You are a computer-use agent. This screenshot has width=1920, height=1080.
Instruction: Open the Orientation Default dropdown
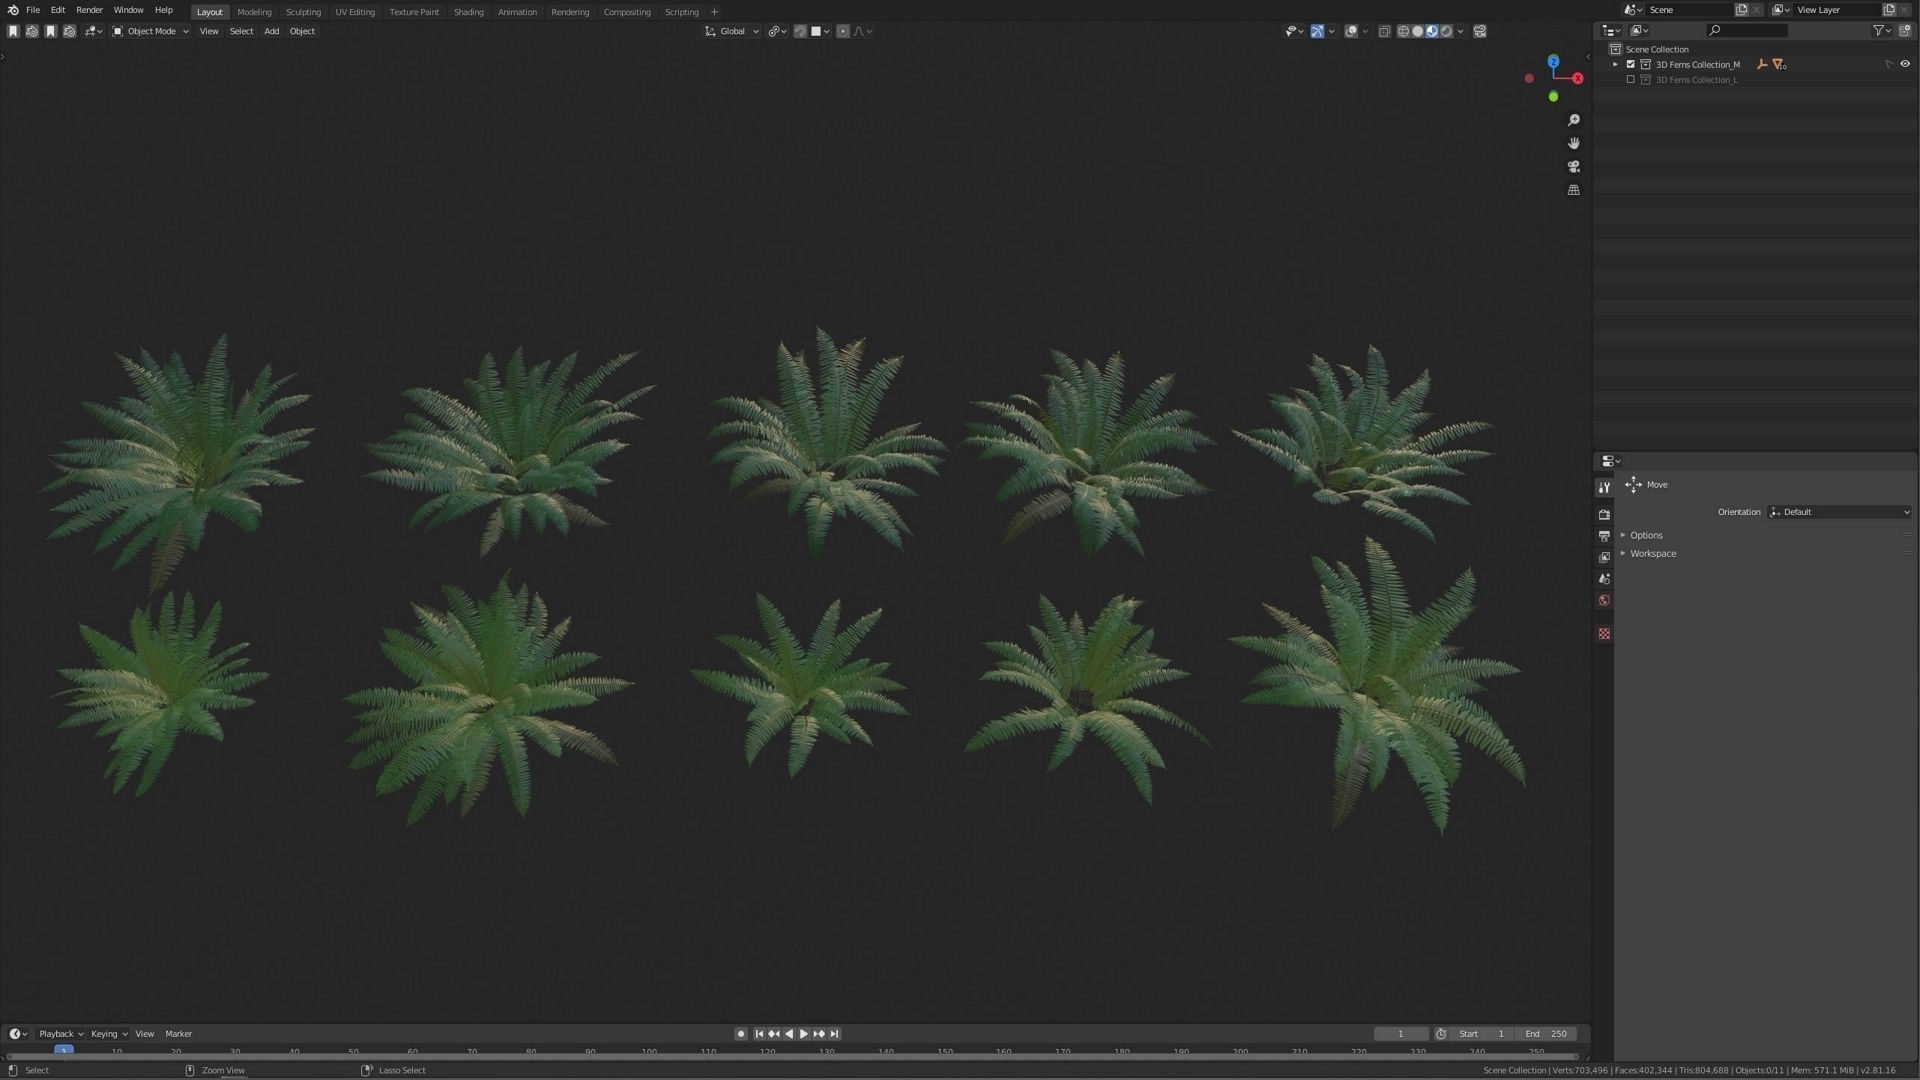(1839, 512)
